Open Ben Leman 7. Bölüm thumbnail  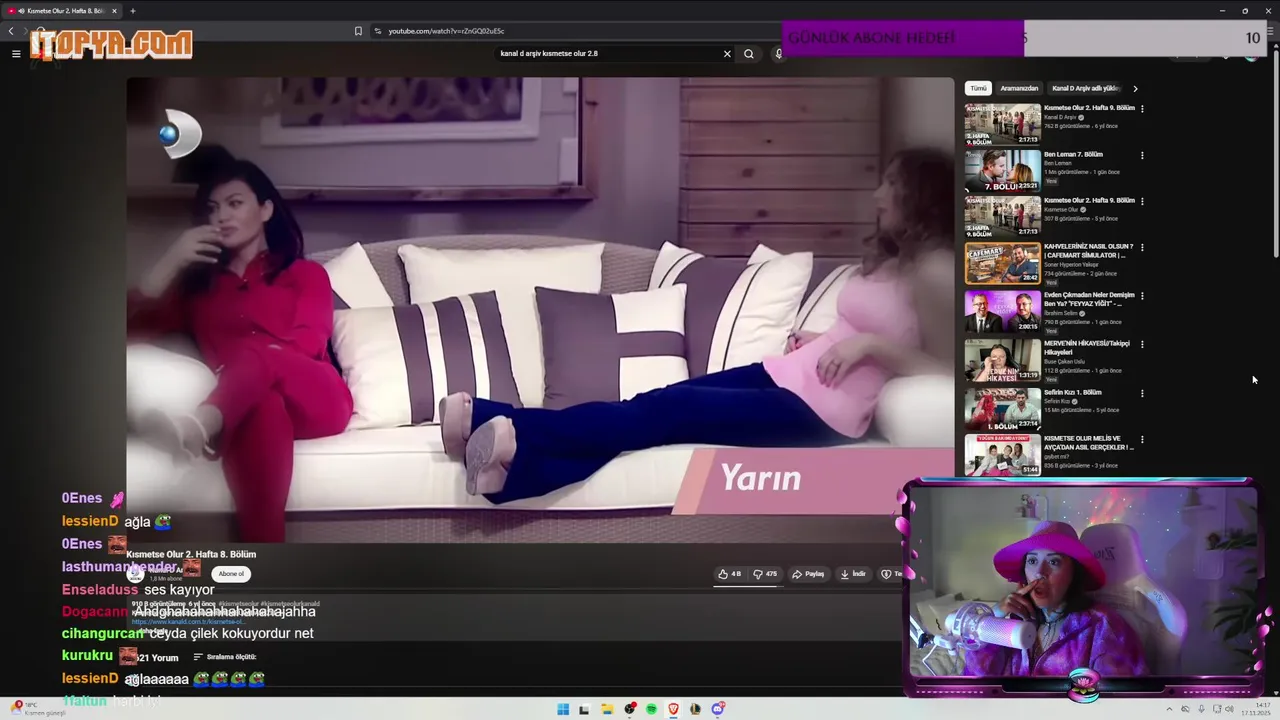tap(1002, 170)
